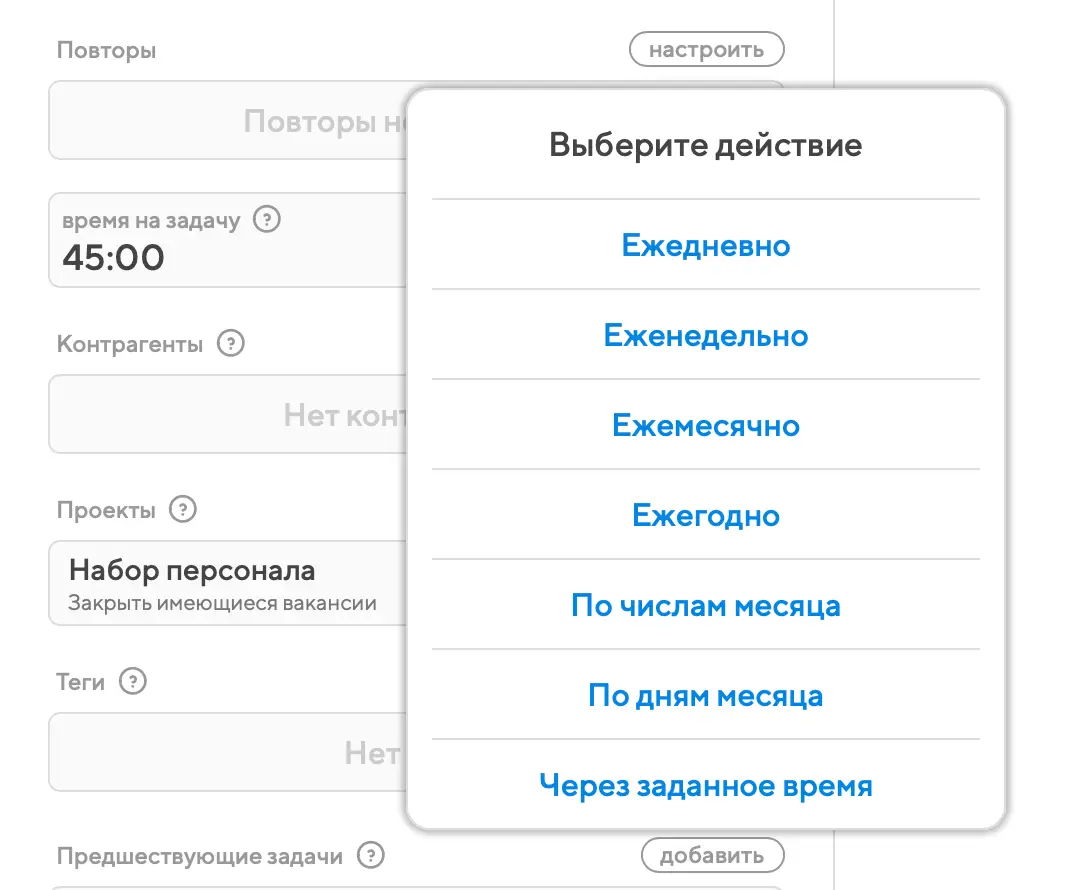
Task: Open the empty Повторы field
Action: point(225,122)
